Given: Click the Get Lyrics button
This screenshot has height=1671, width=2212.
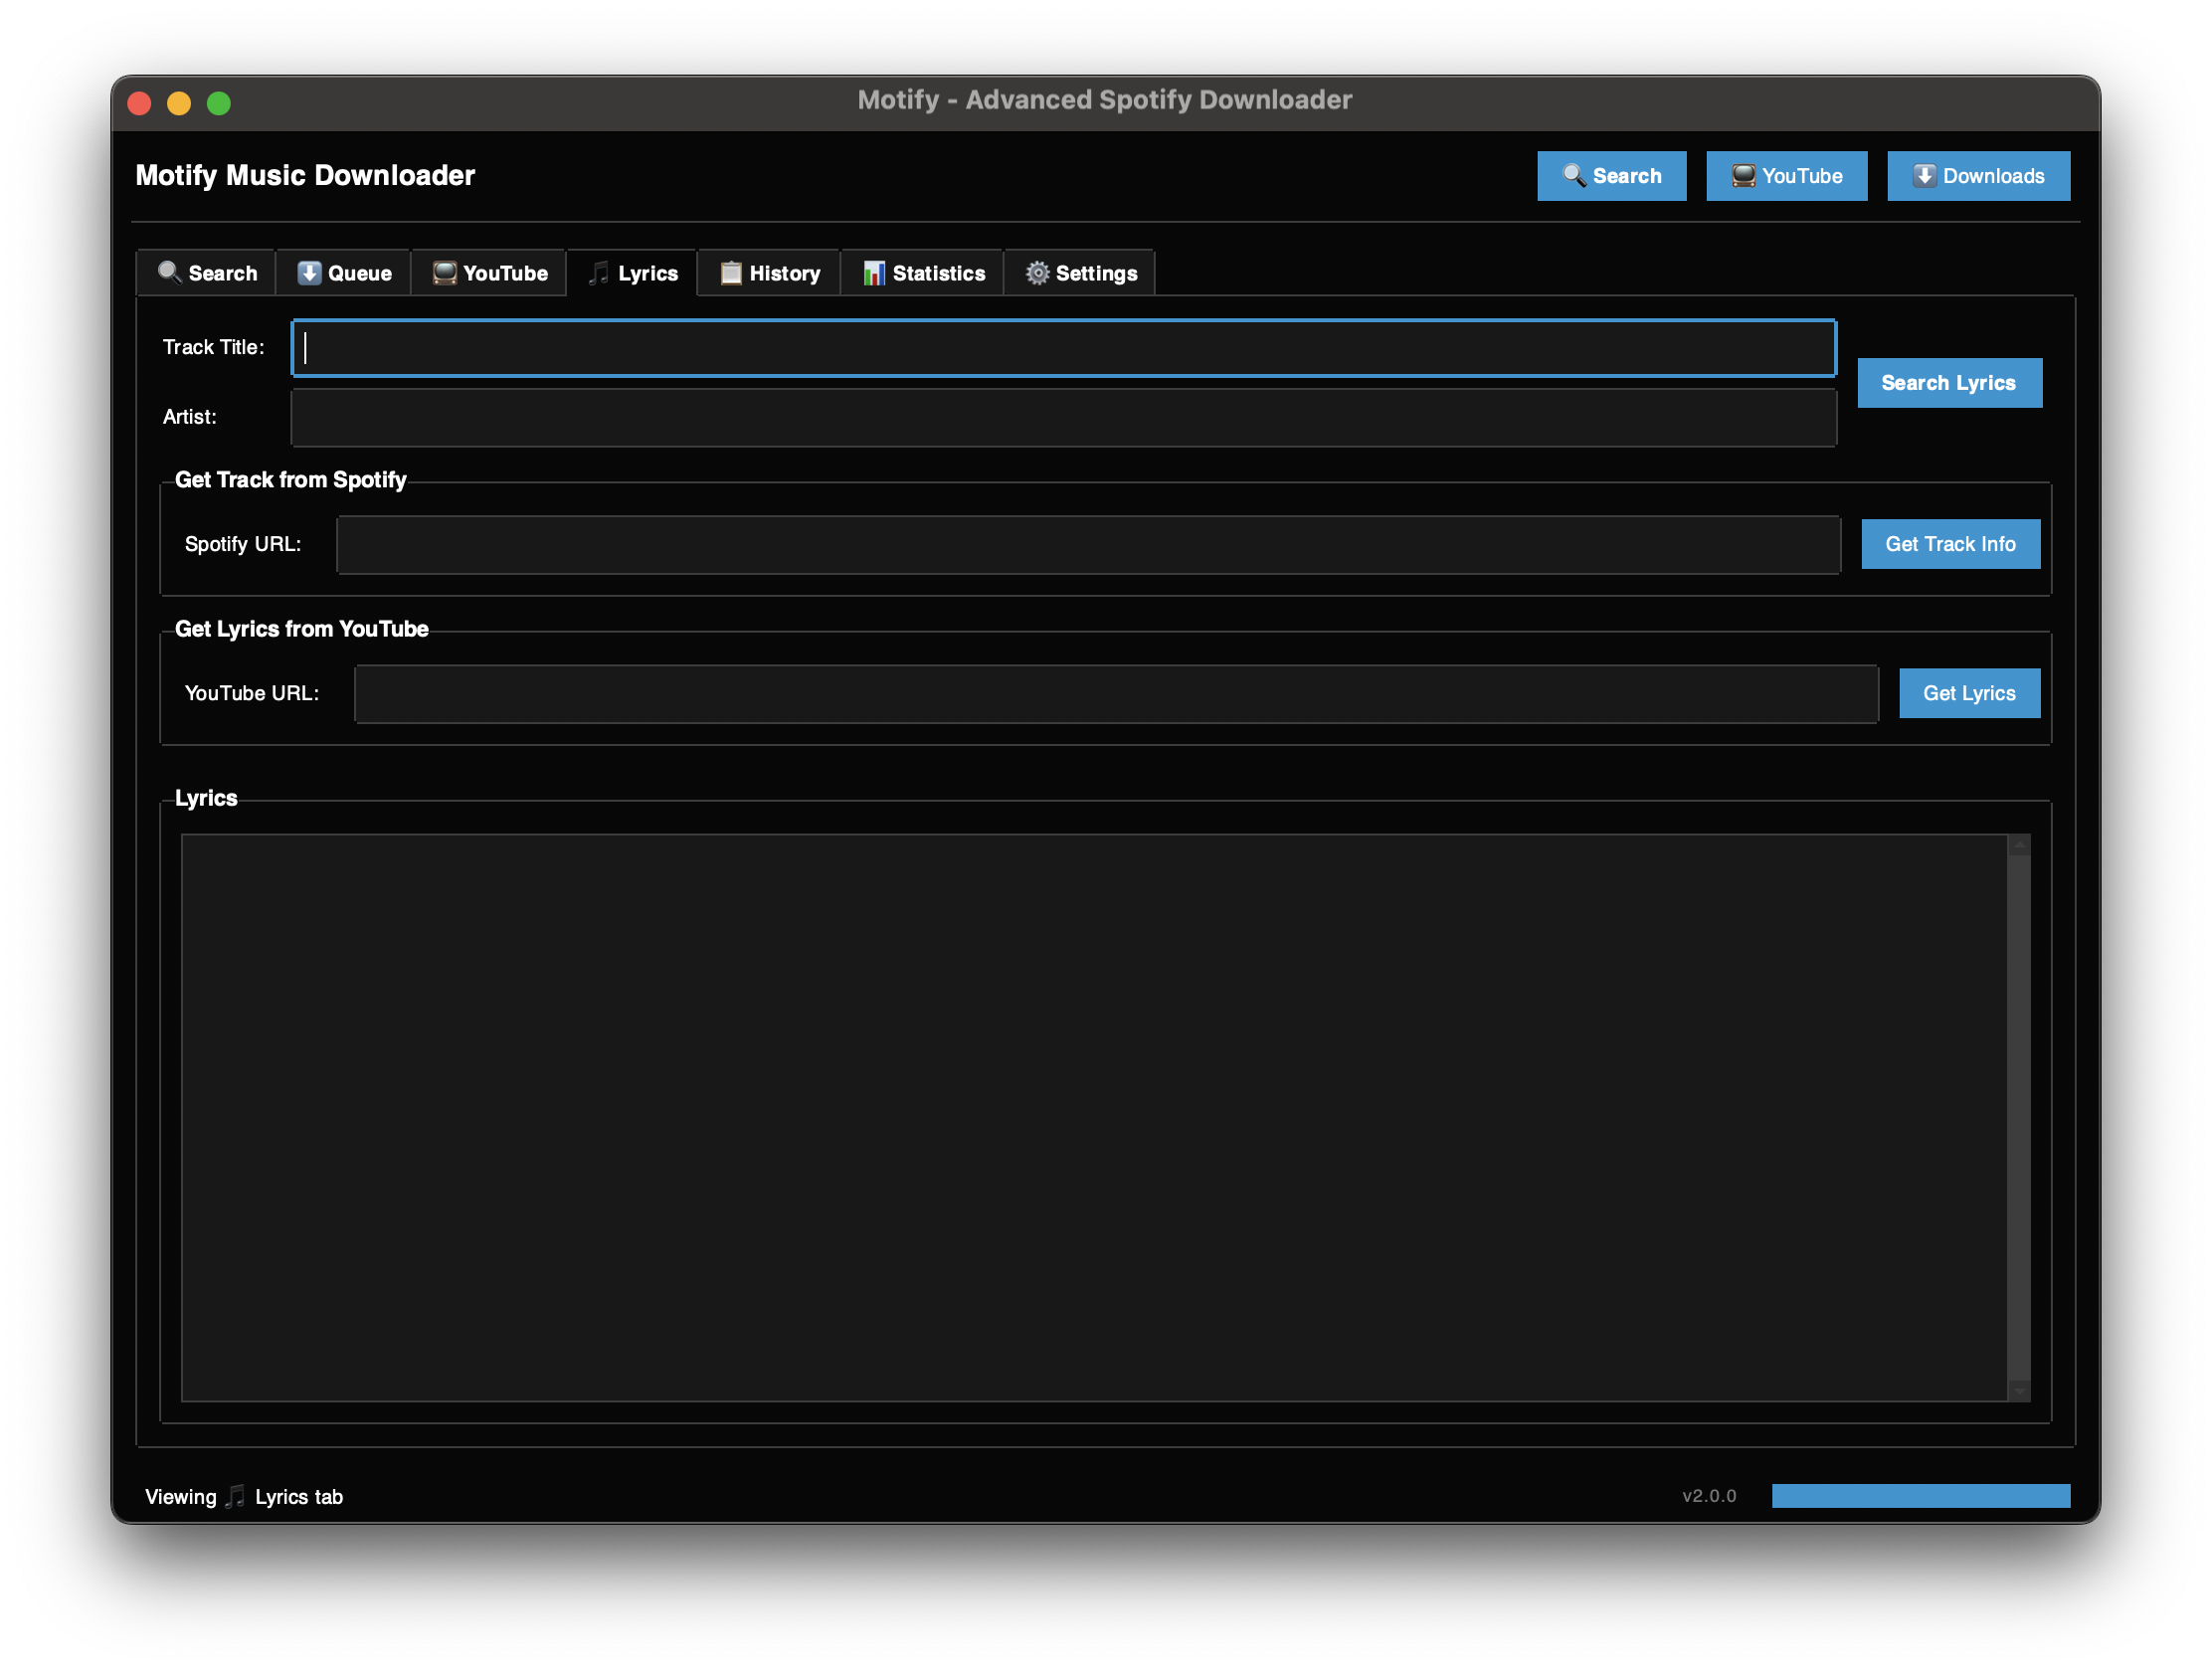Looking at the screenshot, I should click(x=1970, y=693).
